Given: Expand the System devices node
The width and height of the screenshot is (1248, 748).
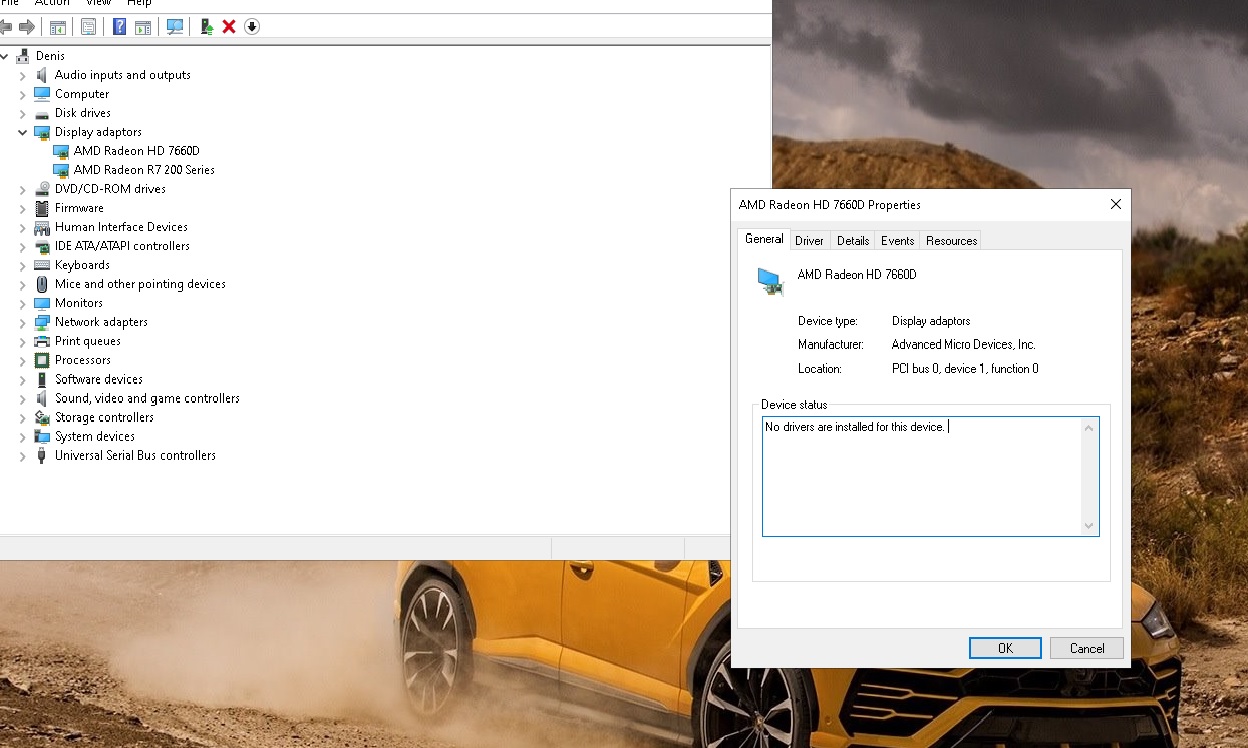Looking at the screenshot, I should [x=23, y=437].
